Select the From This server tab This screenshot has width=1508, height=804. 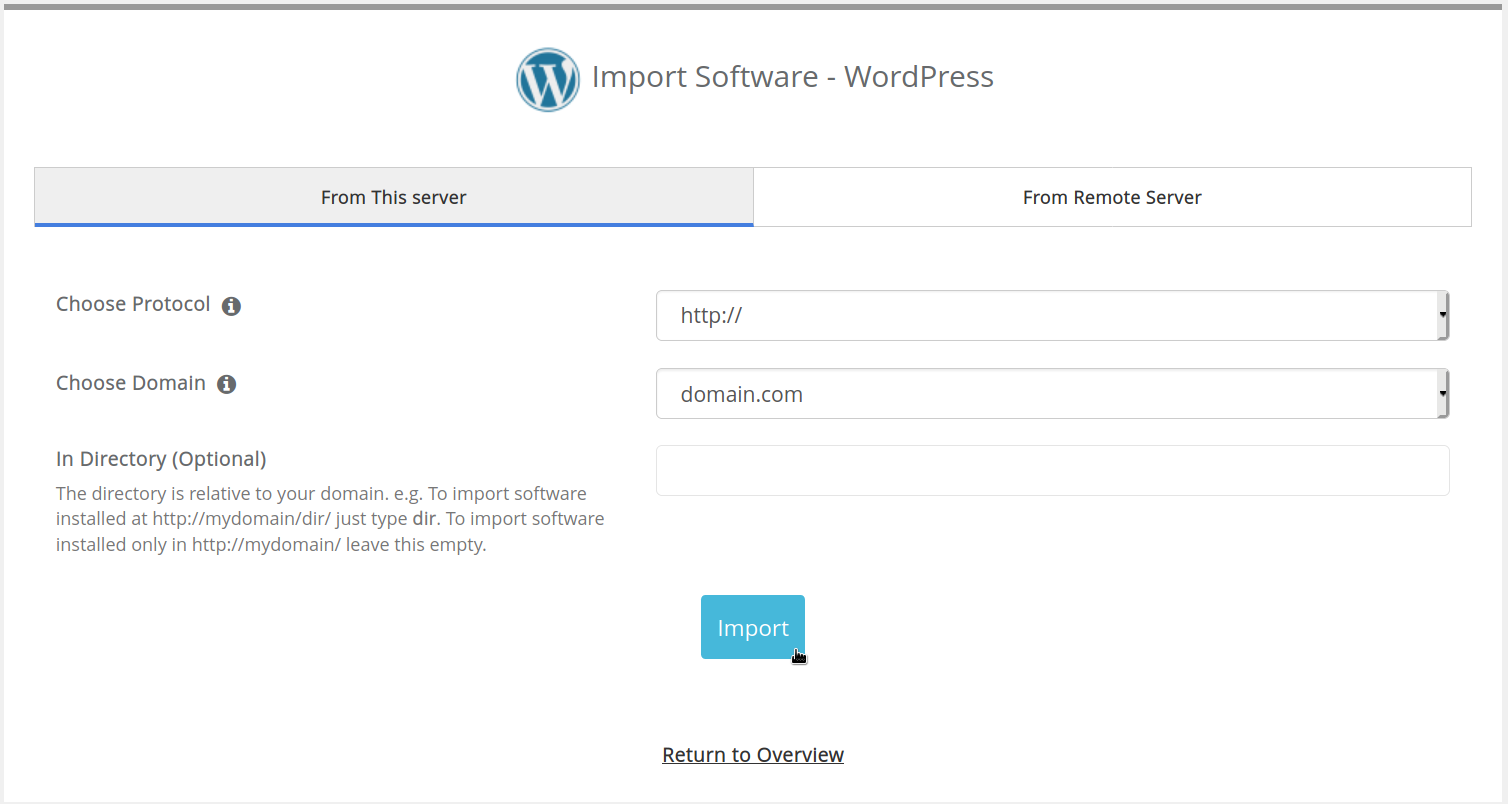[393, 198]
